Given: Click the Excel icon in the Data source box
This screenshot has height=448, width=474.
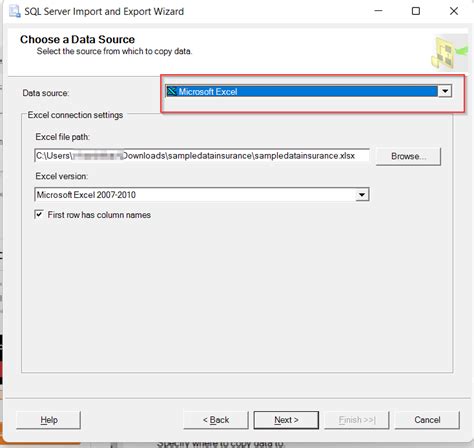Looking at the screenshot, I should pos(172,91).
